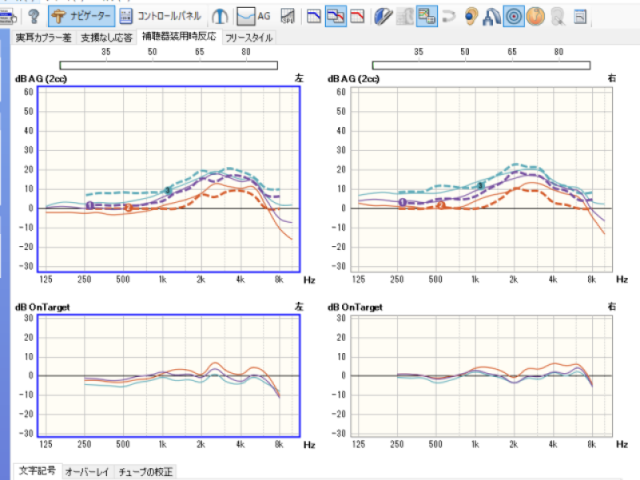Image resolution: width=640 pixels, height=480 pixels.
Task: Open the コントロールパネル
Action: click(162, 16)
